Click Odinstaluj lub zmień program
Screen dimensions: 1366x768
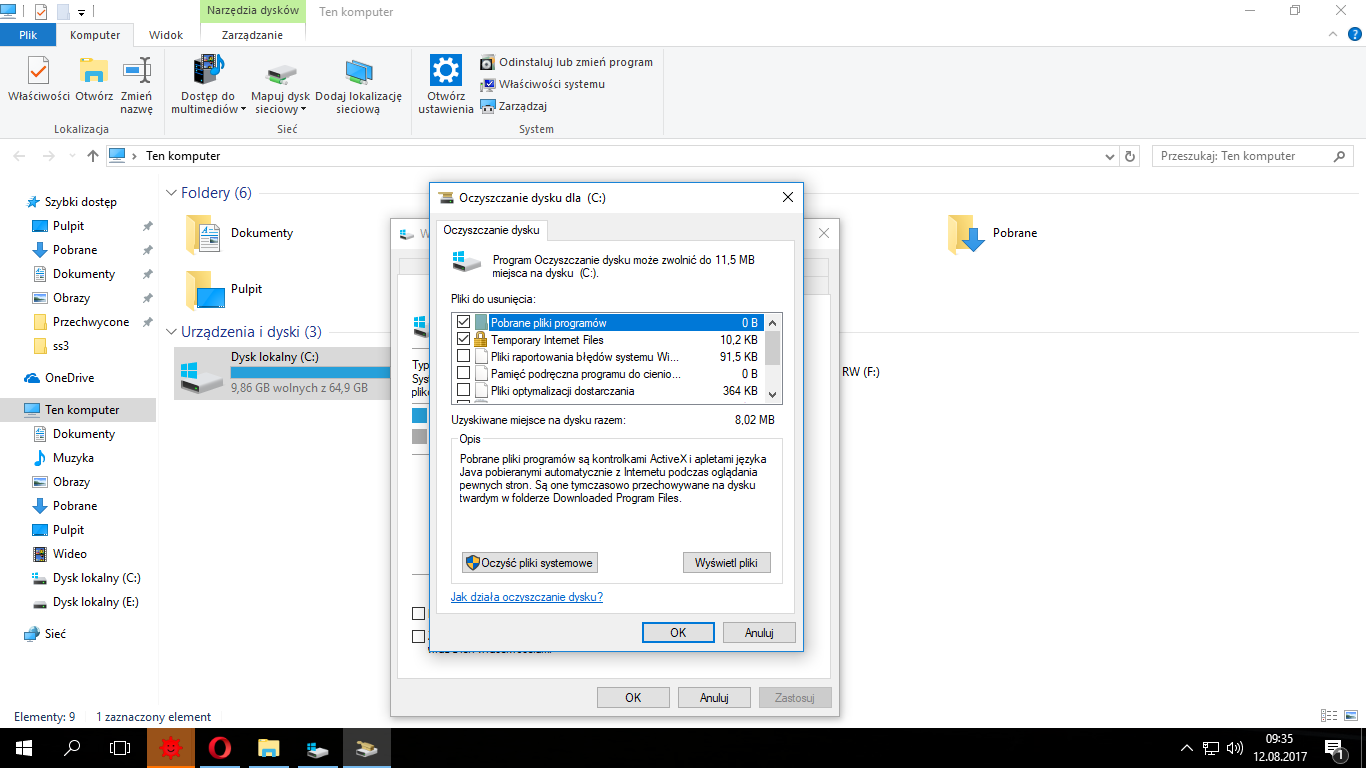(x=566, y=62)
